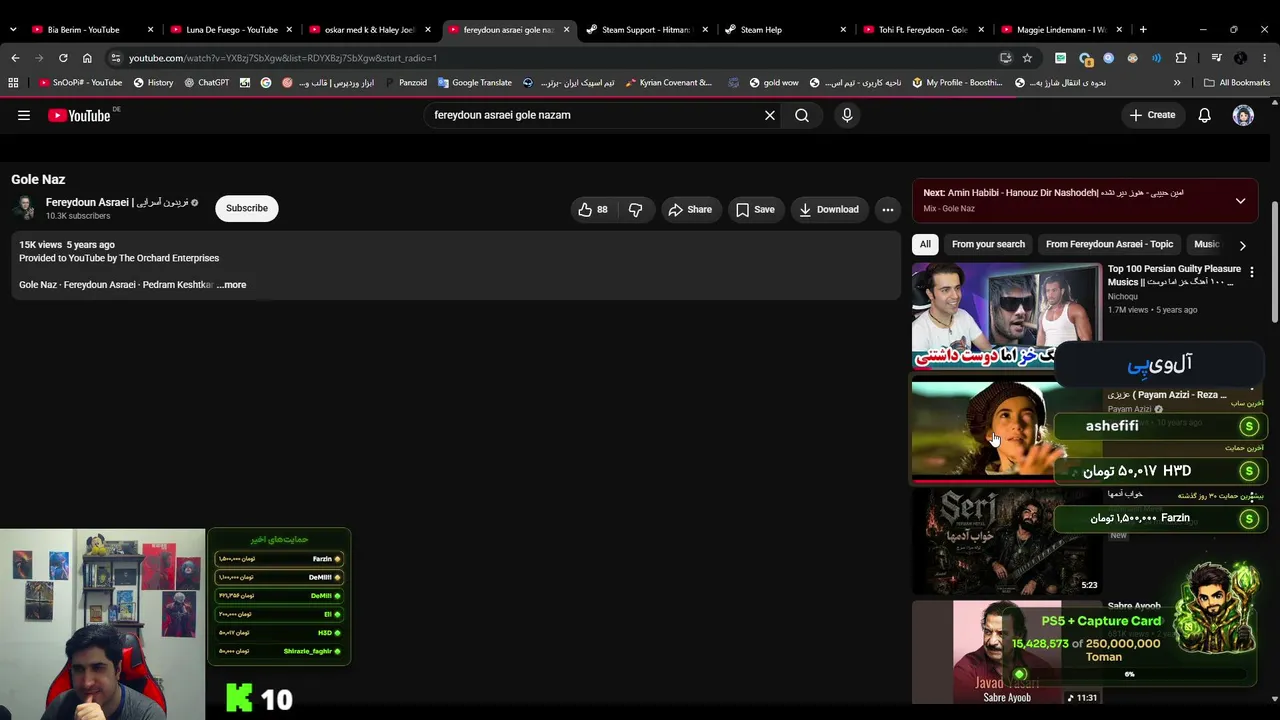Viewport: 1280px width, 720px height.
Task: Open the All Bookmarks folder
Action: (x=1237, y=83)
